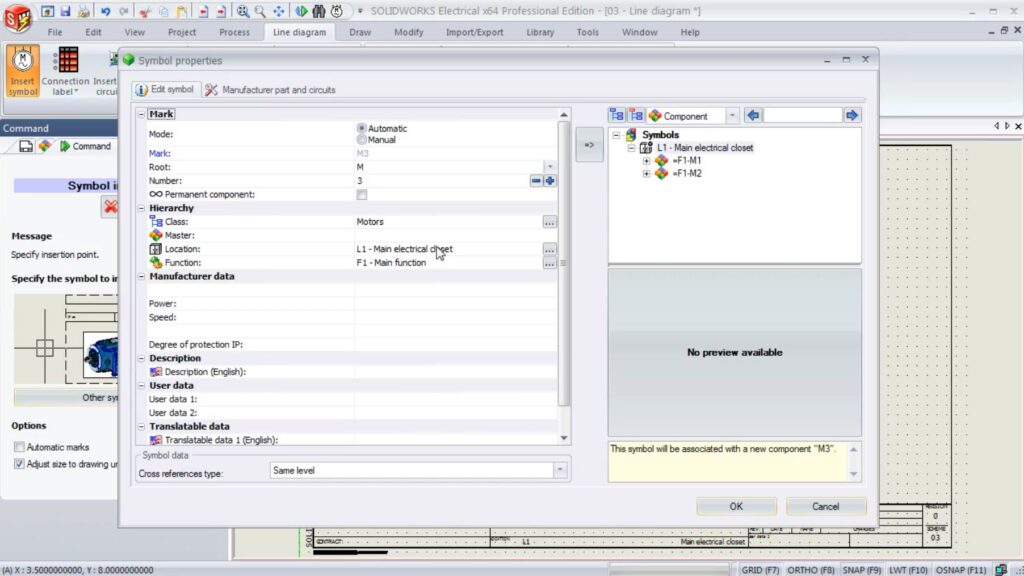Click the second tree display mode icon
Viewport: 1024px width, 576px height.
(636, 116)
